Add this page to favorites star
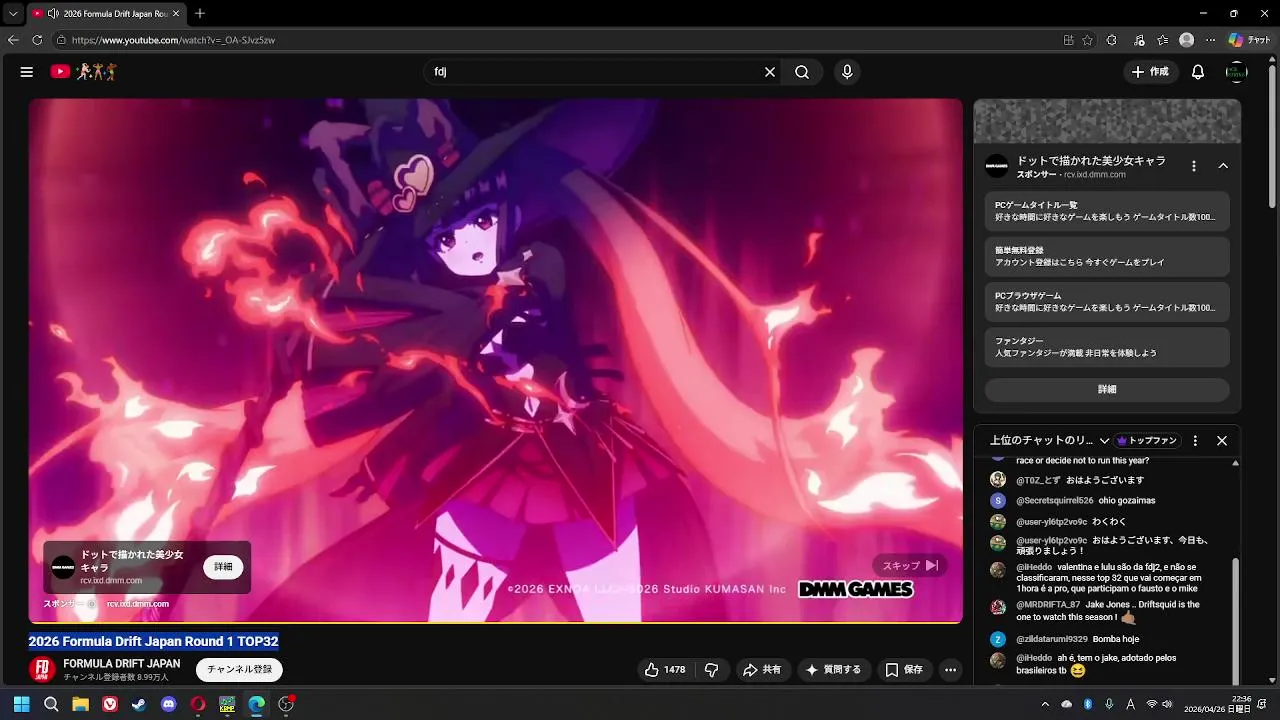 point(1087,40)
